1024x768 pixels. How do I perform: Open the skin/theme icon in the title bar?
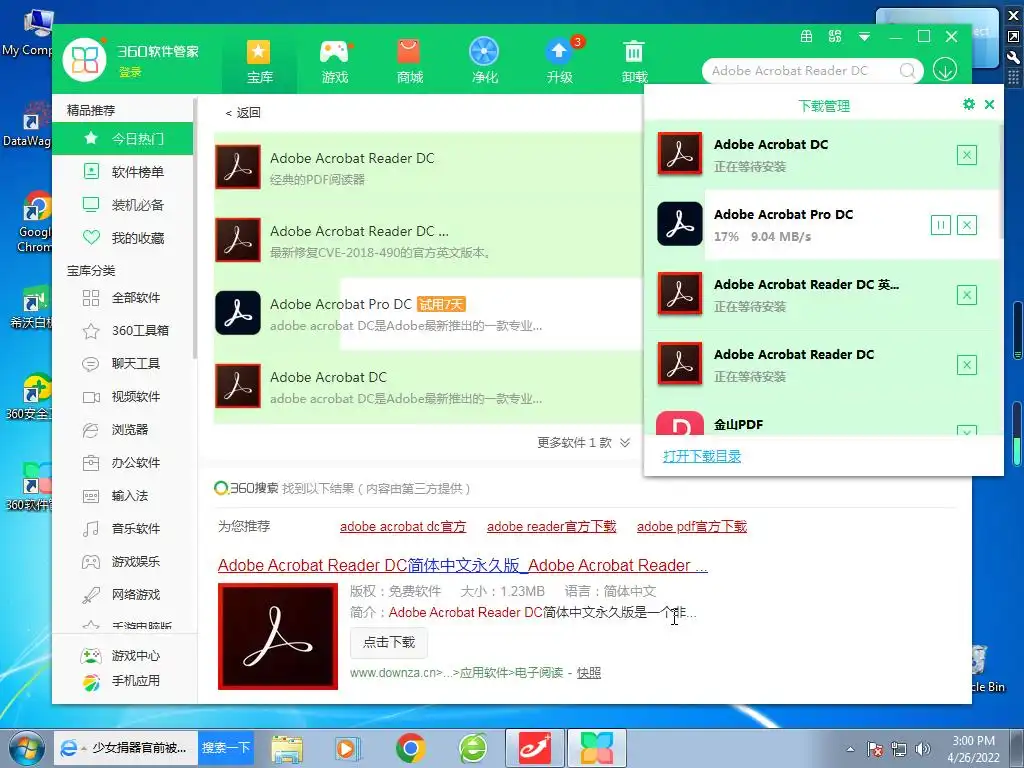[807, 37]
